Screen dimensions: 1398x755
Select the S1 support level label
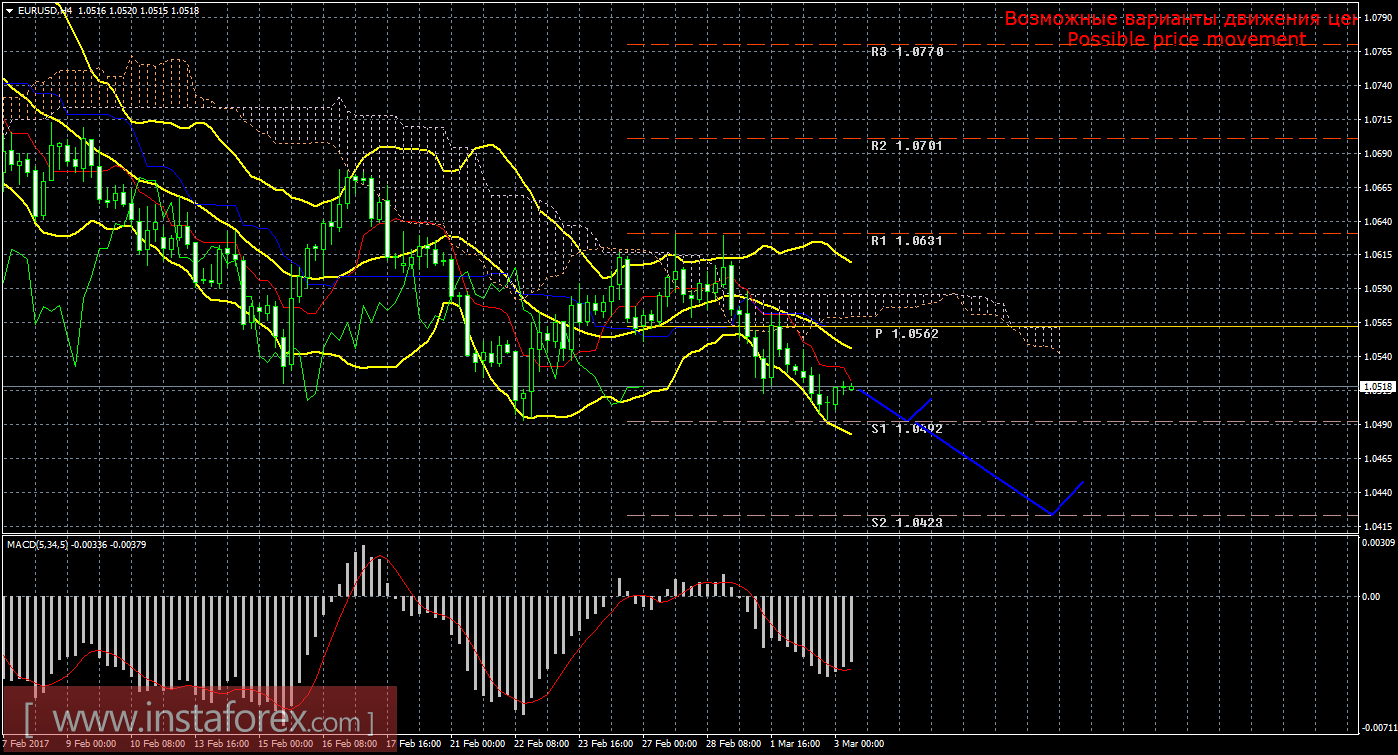[906, 428]
